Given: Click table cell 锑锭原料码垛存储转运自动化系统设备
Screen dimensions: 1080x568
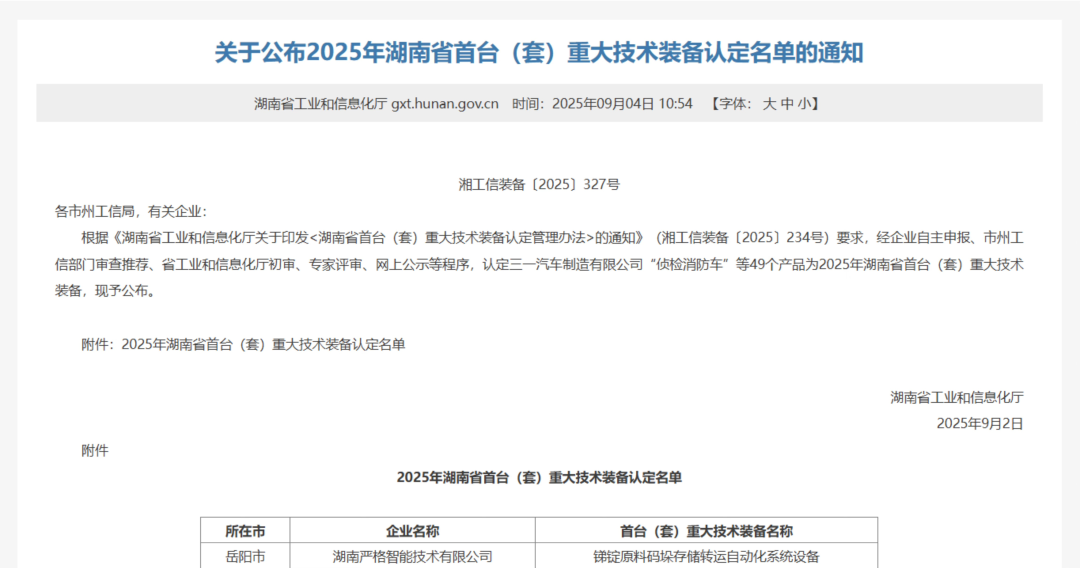Looking at the screenshot, I should [x=707, y=556].
